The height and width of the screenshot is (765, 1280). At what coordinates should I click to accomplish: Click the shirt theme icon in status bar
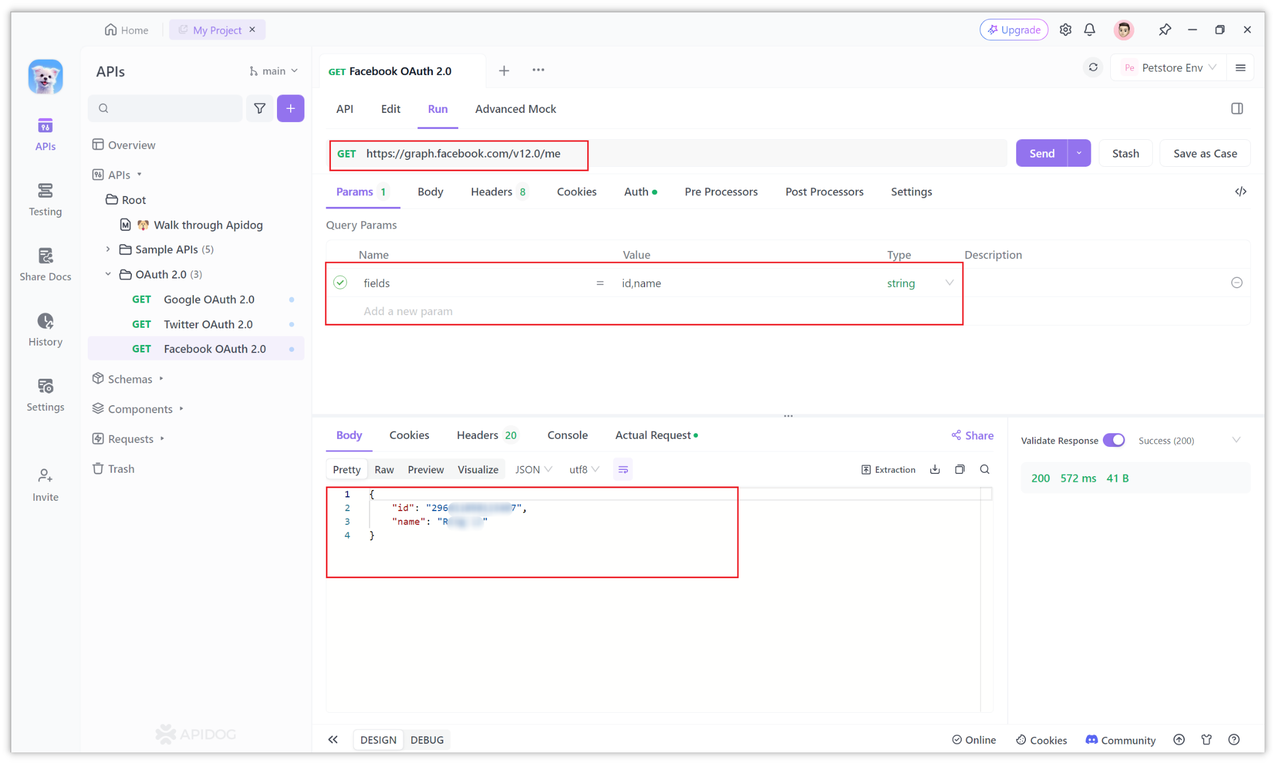point(1207,740)
